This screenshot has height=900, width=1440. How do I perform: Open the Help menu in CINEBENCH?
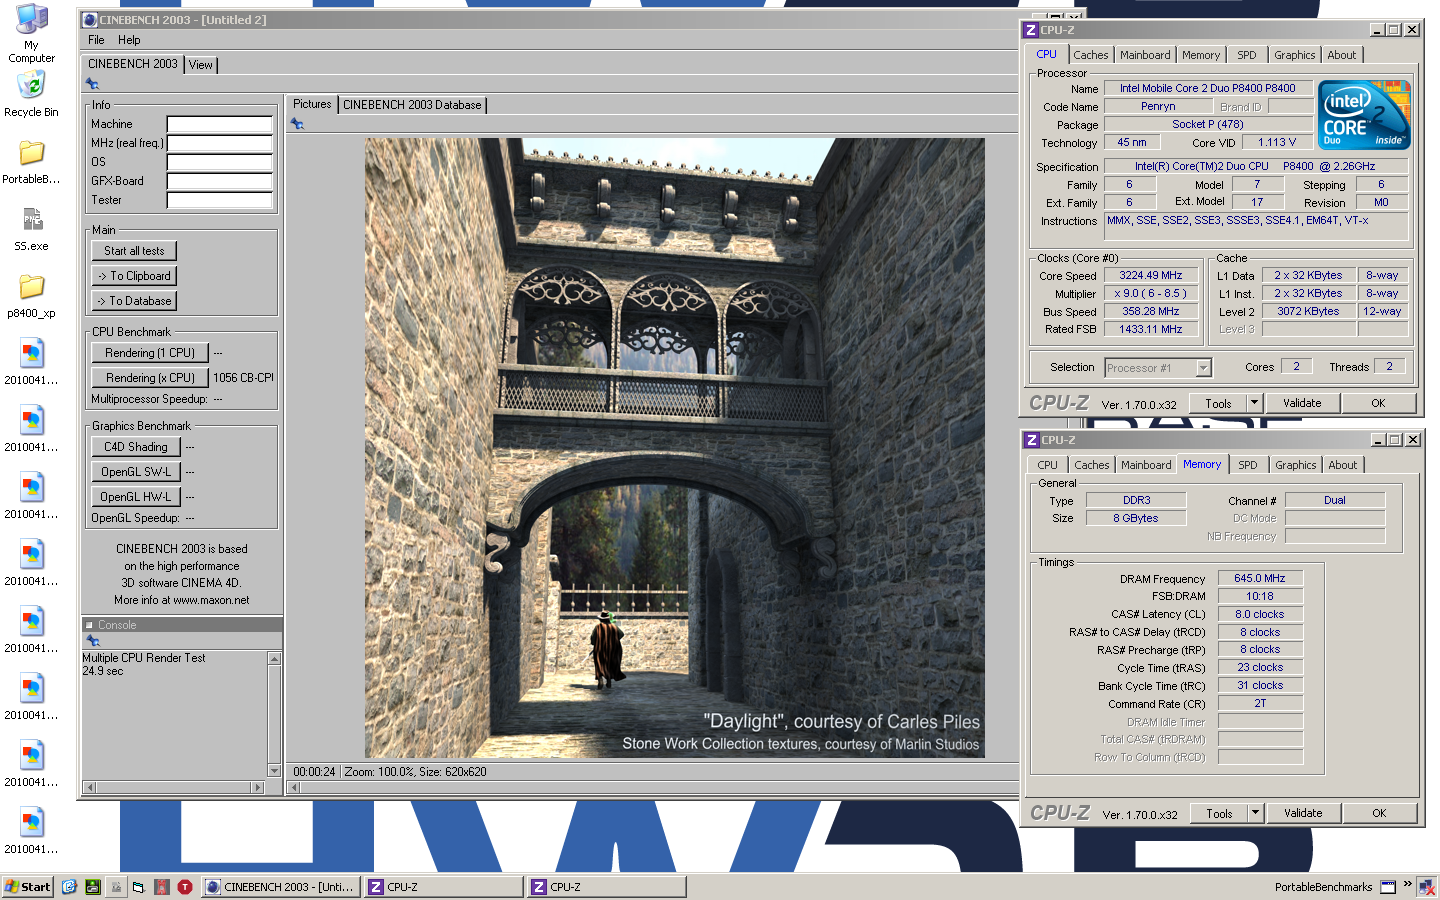(129, 40)
